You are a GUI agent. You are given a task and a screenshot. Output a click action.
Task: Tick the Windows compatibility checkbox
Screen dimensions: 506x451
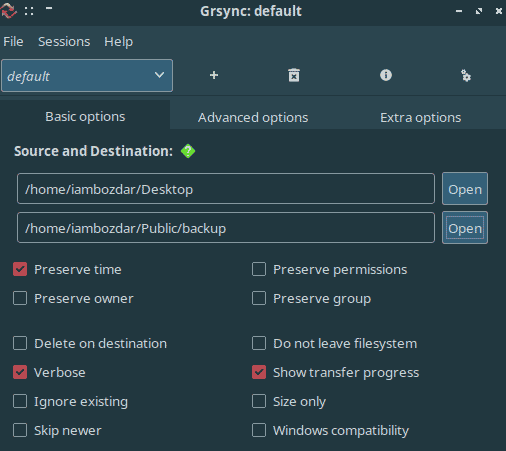point(259,430)
